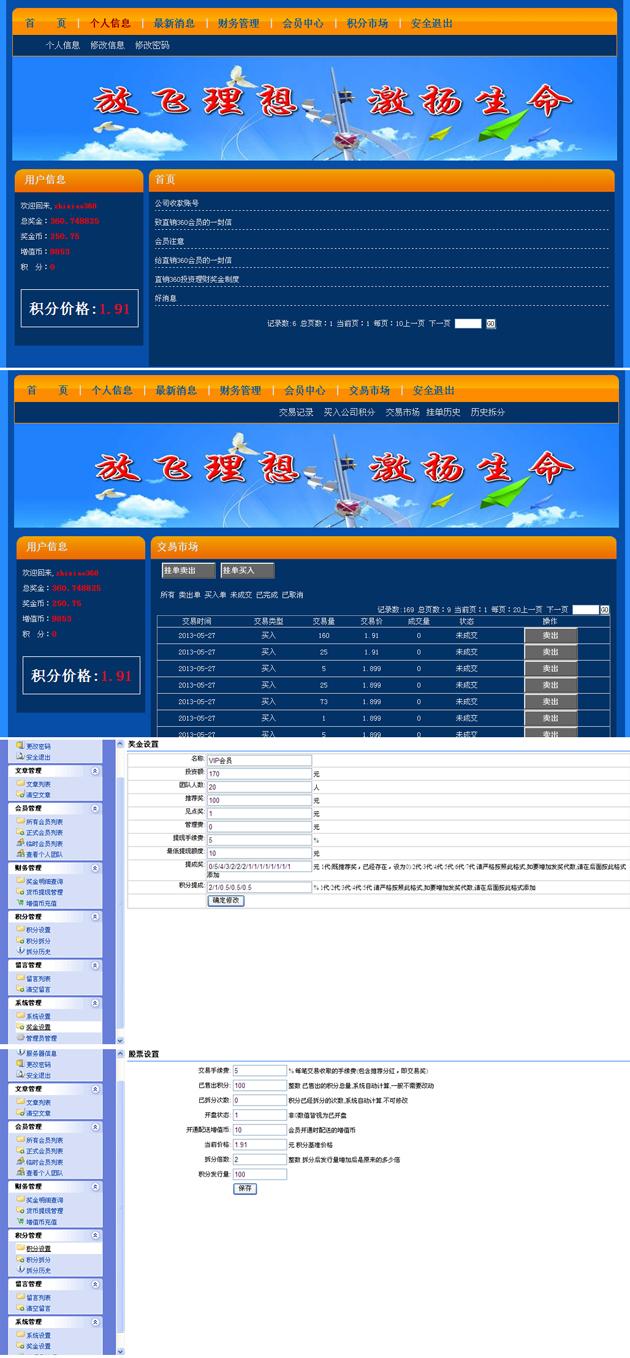Click 服务器信息 icon in the sidebar
This screenshot has height=1358, width=630.
click(x=20, y=1053)
